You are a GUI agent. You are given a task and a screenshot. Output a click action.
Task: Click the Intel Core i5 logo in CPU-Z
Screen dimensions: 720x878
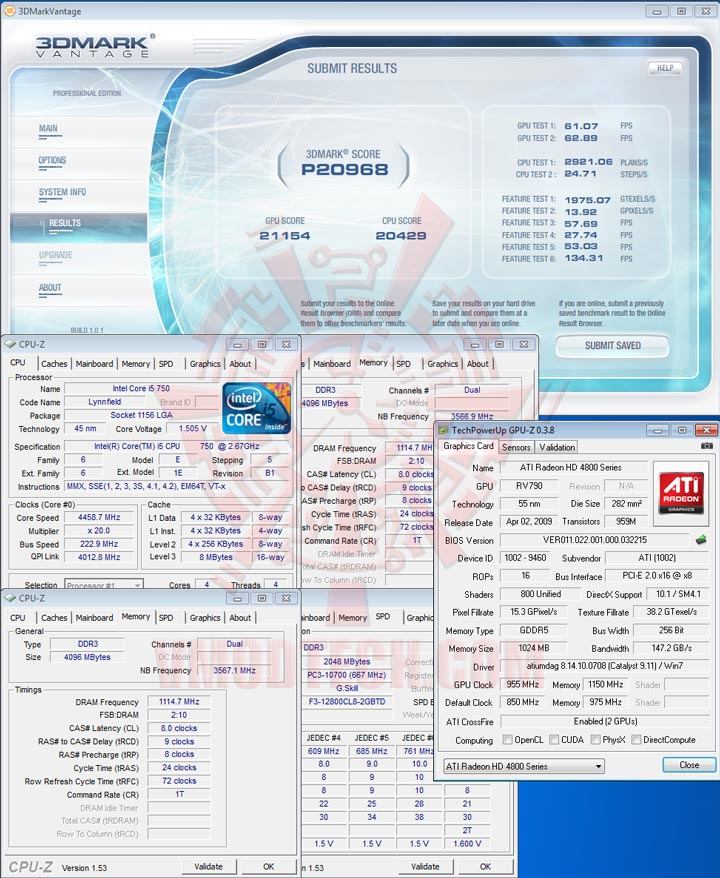pyautogui.click(x=256, y=409)
